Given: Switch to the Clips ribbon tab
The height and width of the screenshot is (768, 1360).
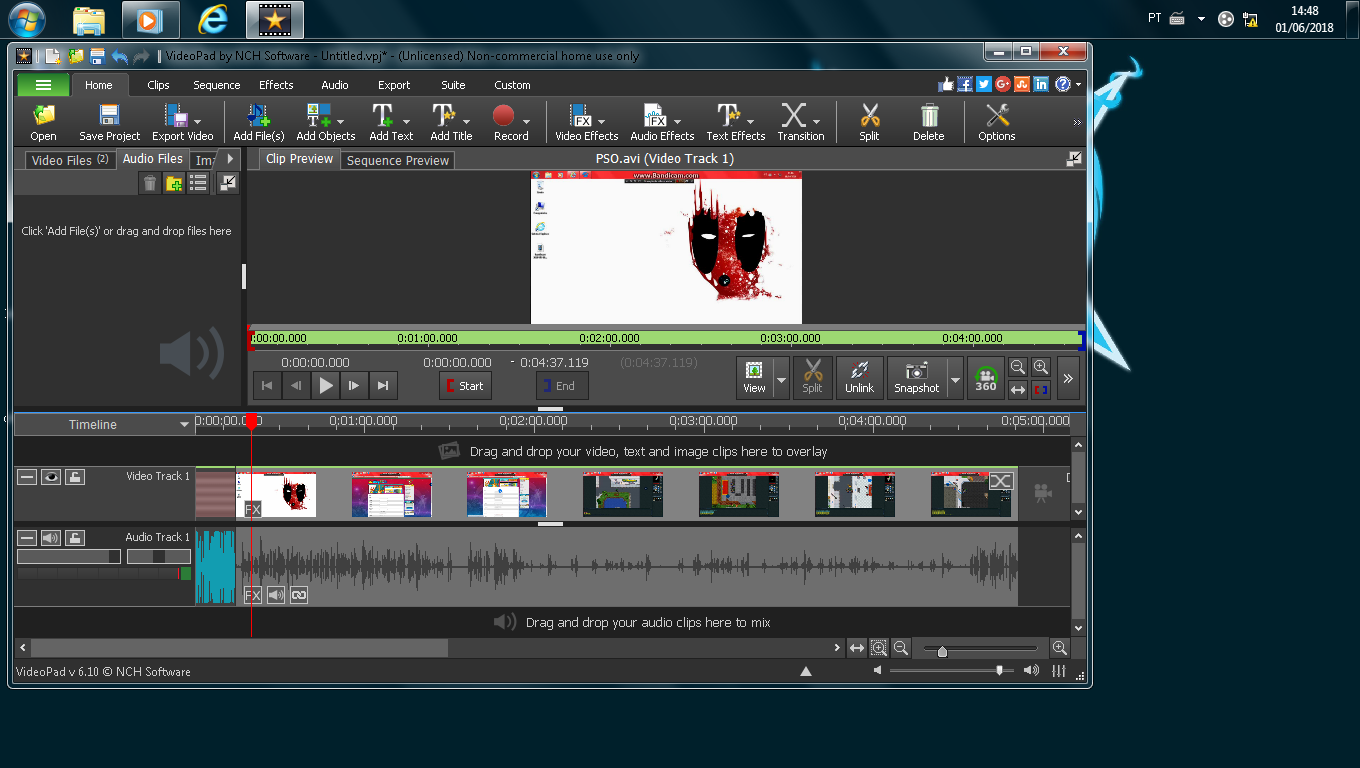Looking at the screenshot, I should 158,85.
